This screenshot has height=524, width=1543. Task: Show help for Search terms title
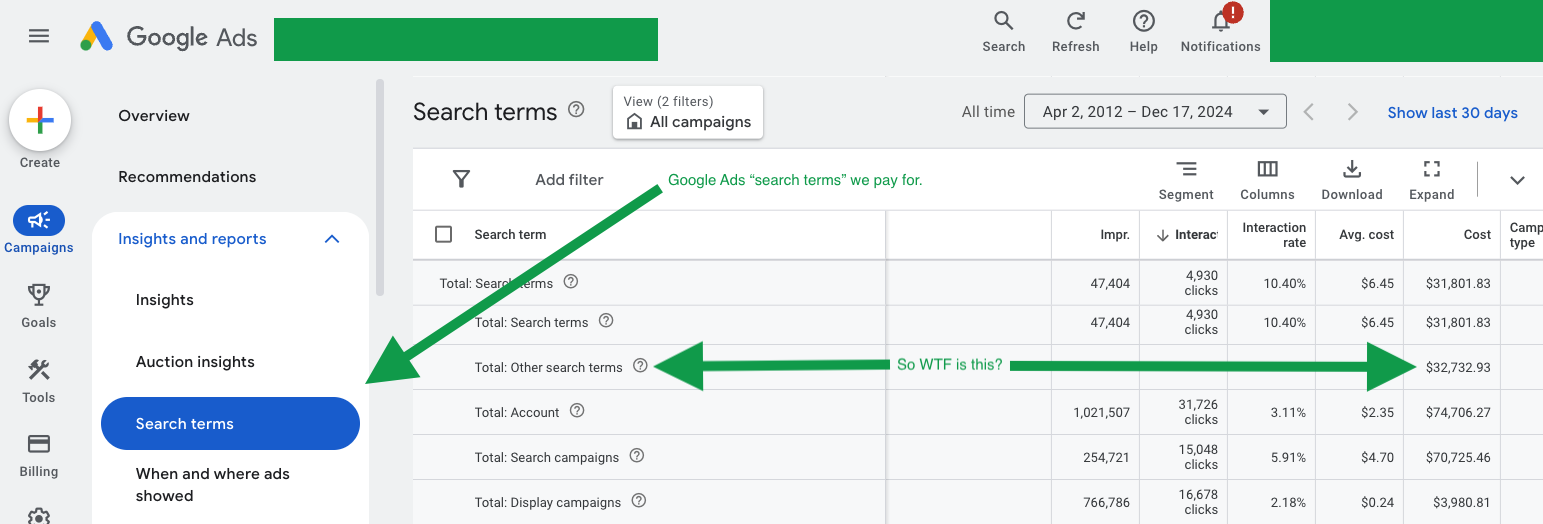tap(576, 110)
